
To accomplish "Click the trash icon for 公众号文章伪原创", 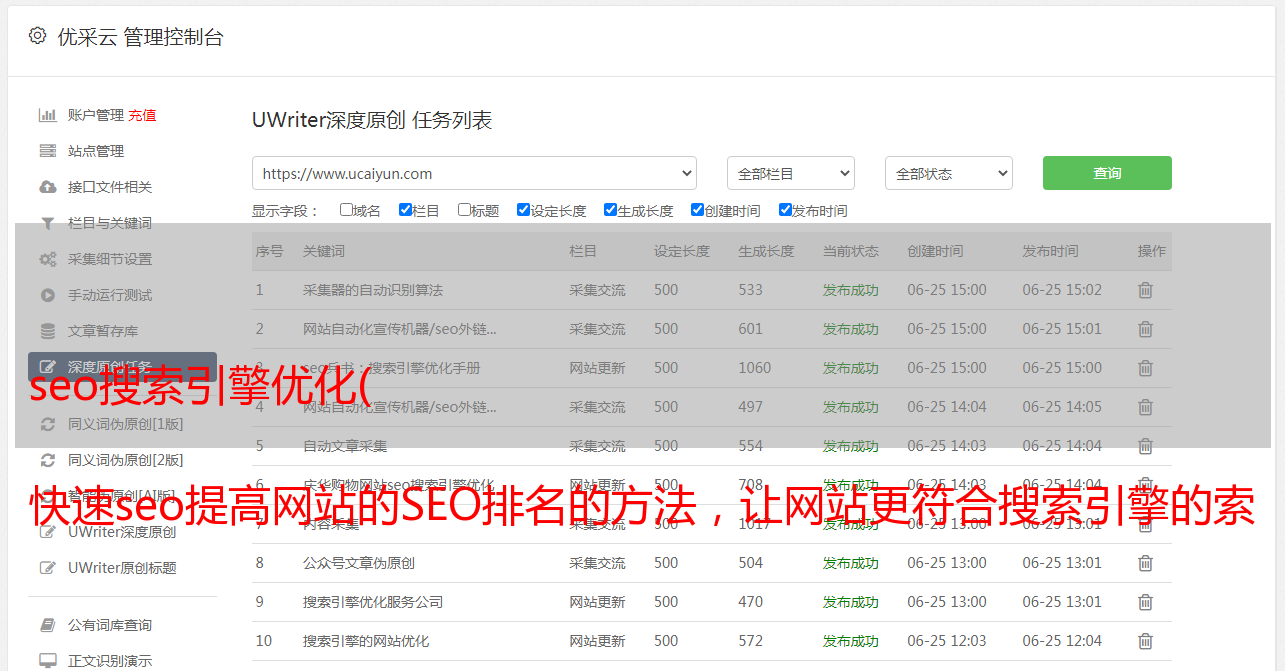I will 1145,563.
